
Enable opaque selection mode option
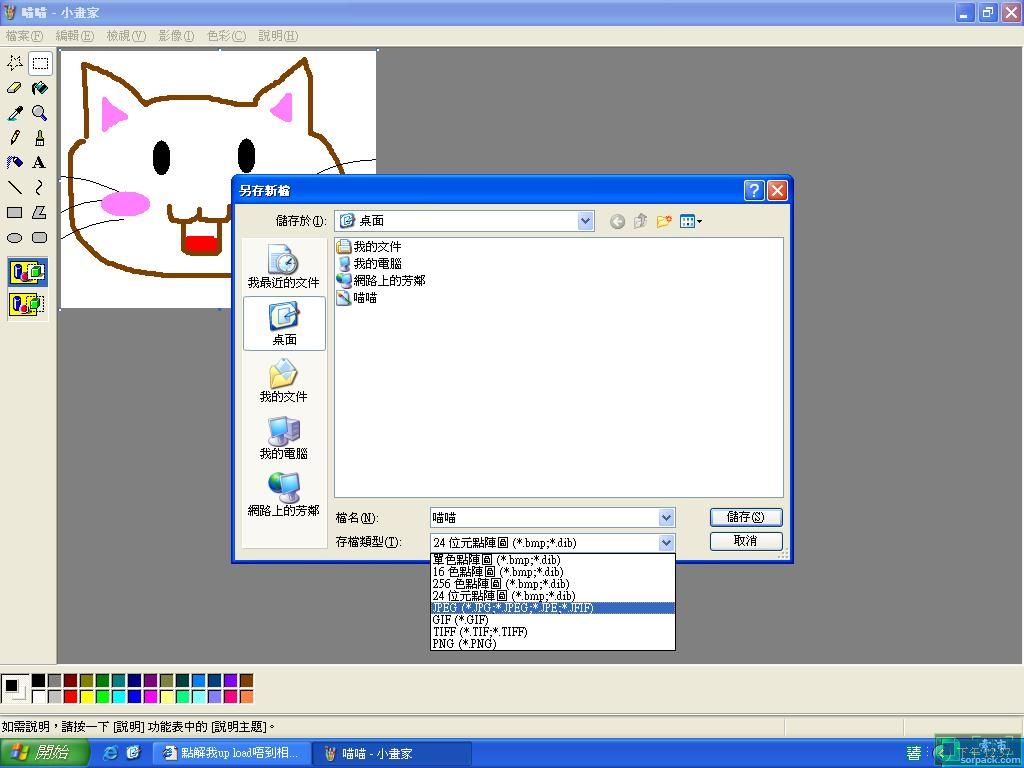pyautogui.click(x=27, y=272)
